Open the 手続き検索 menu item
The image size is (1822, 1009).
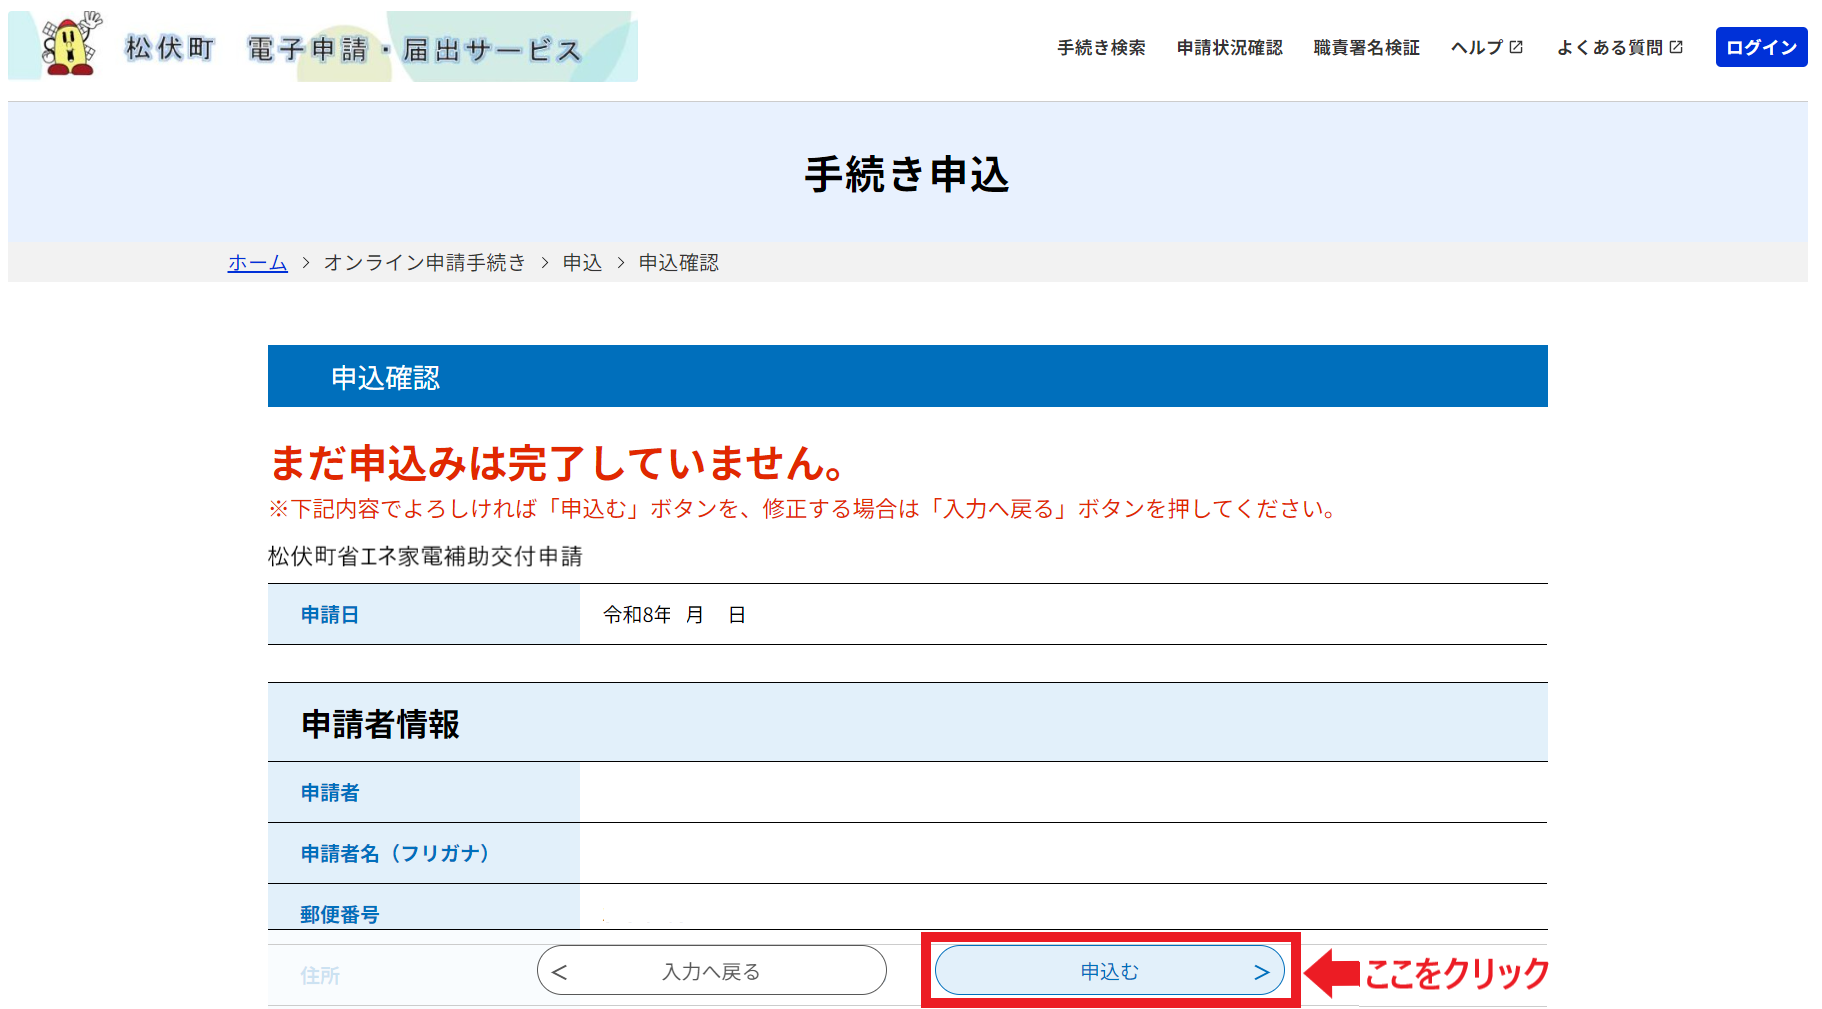(1101, 47)
